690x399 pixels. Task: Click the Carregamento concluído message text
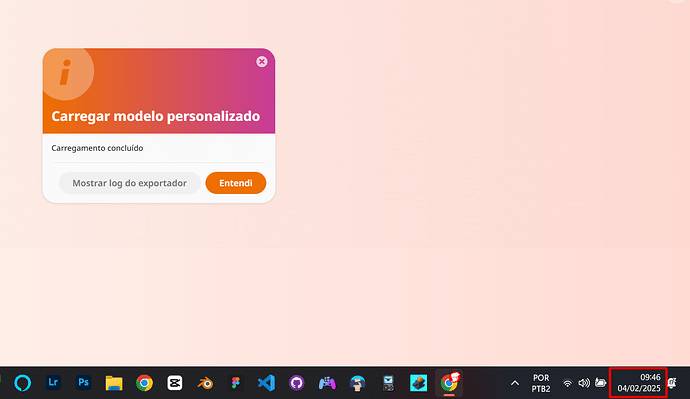97,148
